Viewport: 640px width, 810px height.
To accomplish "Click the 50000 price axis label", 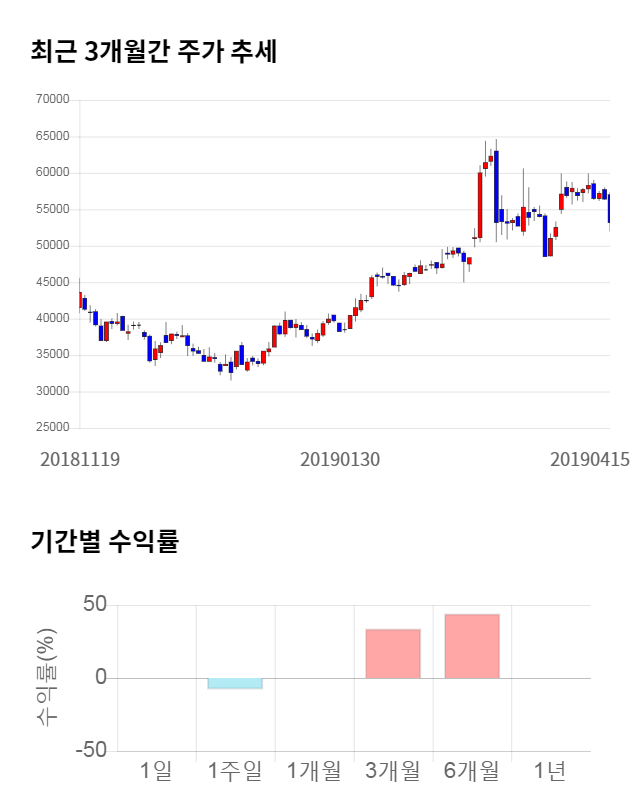I will click(51, 246).
